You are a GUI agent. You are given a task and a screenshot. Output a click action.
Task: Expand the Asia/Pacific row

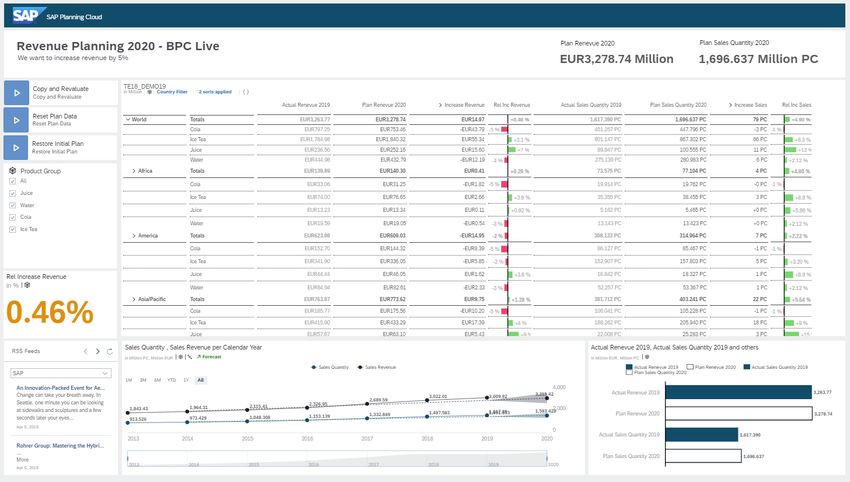click(134, 299)
